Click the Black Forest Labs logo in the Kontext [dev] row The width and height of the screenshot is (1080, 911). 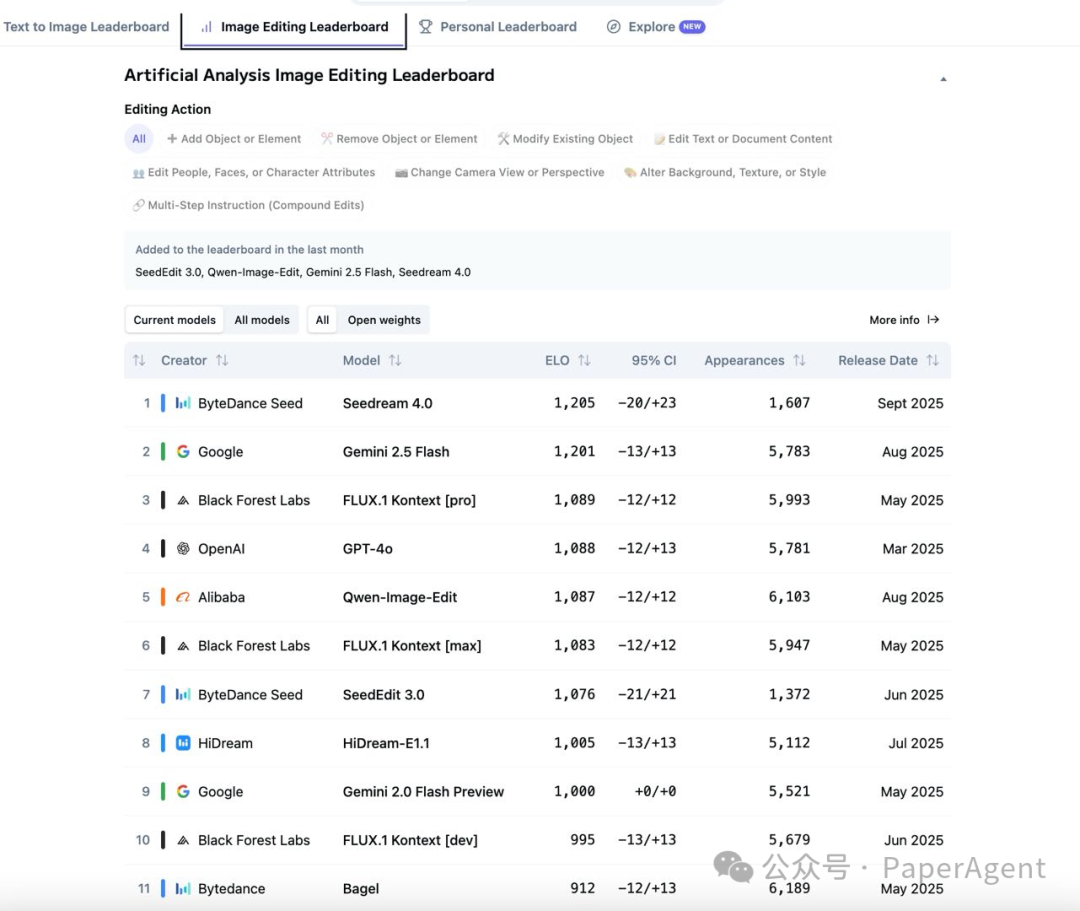coord(183,840)
